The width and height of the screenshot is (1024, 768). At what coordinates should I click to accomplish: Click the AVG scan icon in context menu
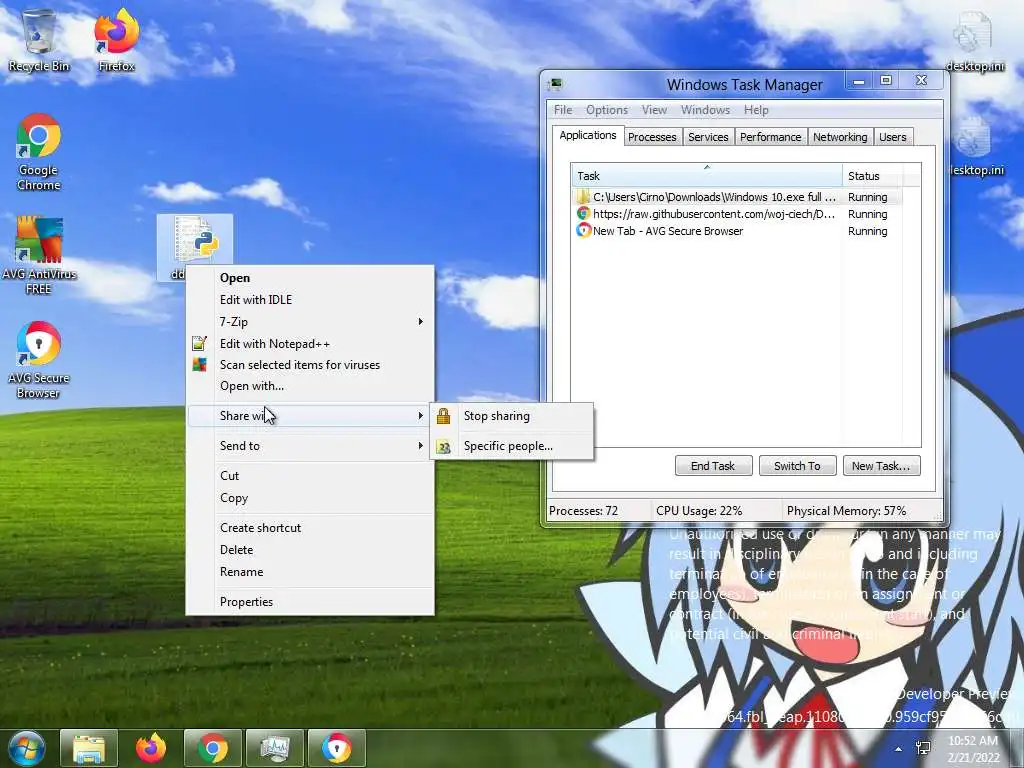(x=199, y=365)
